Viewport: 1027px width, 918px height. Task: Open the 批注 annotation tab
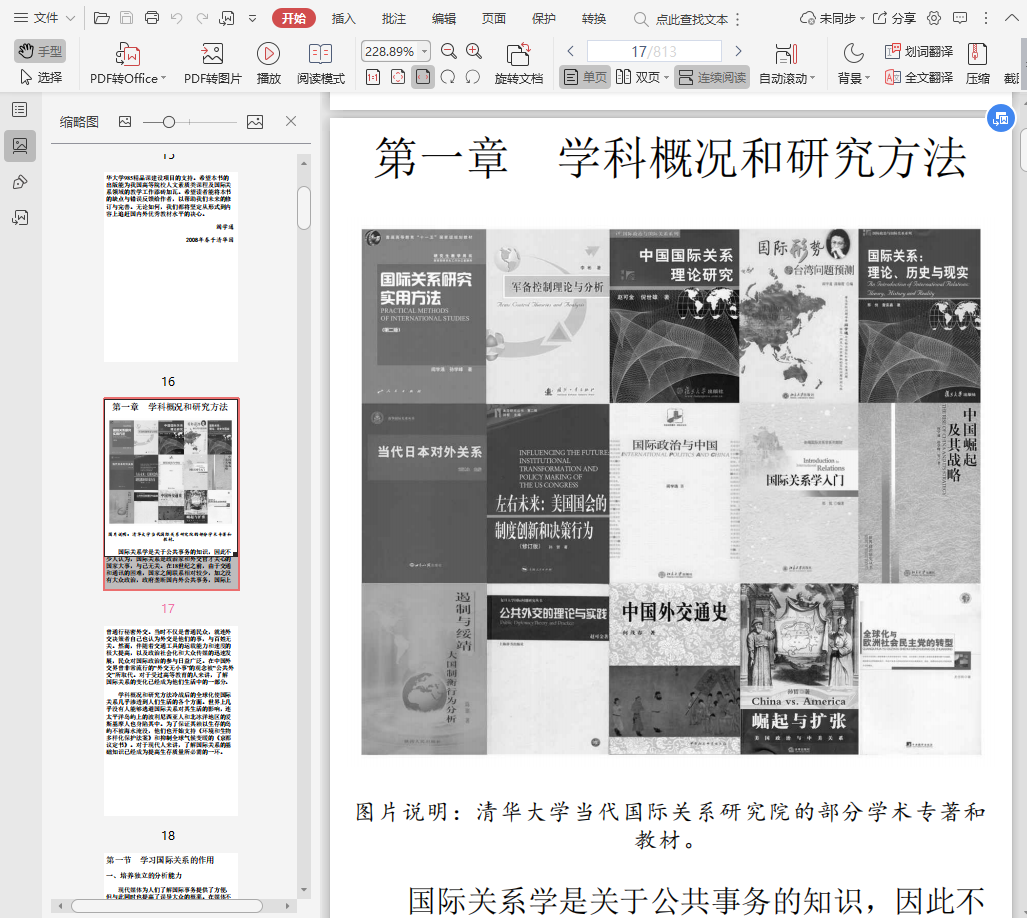click(394, 18)
